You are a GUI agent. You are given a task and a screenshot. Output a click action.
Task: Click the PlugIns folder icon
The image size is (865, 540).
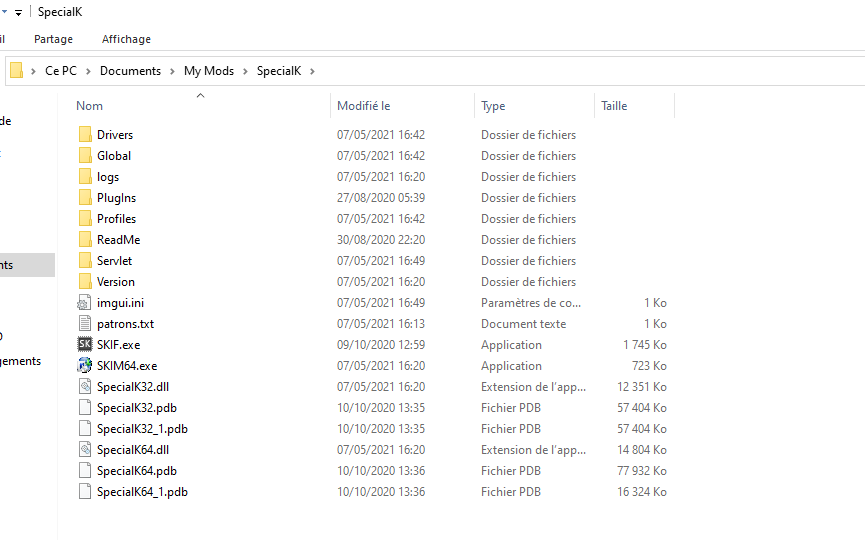pos(85,198)
